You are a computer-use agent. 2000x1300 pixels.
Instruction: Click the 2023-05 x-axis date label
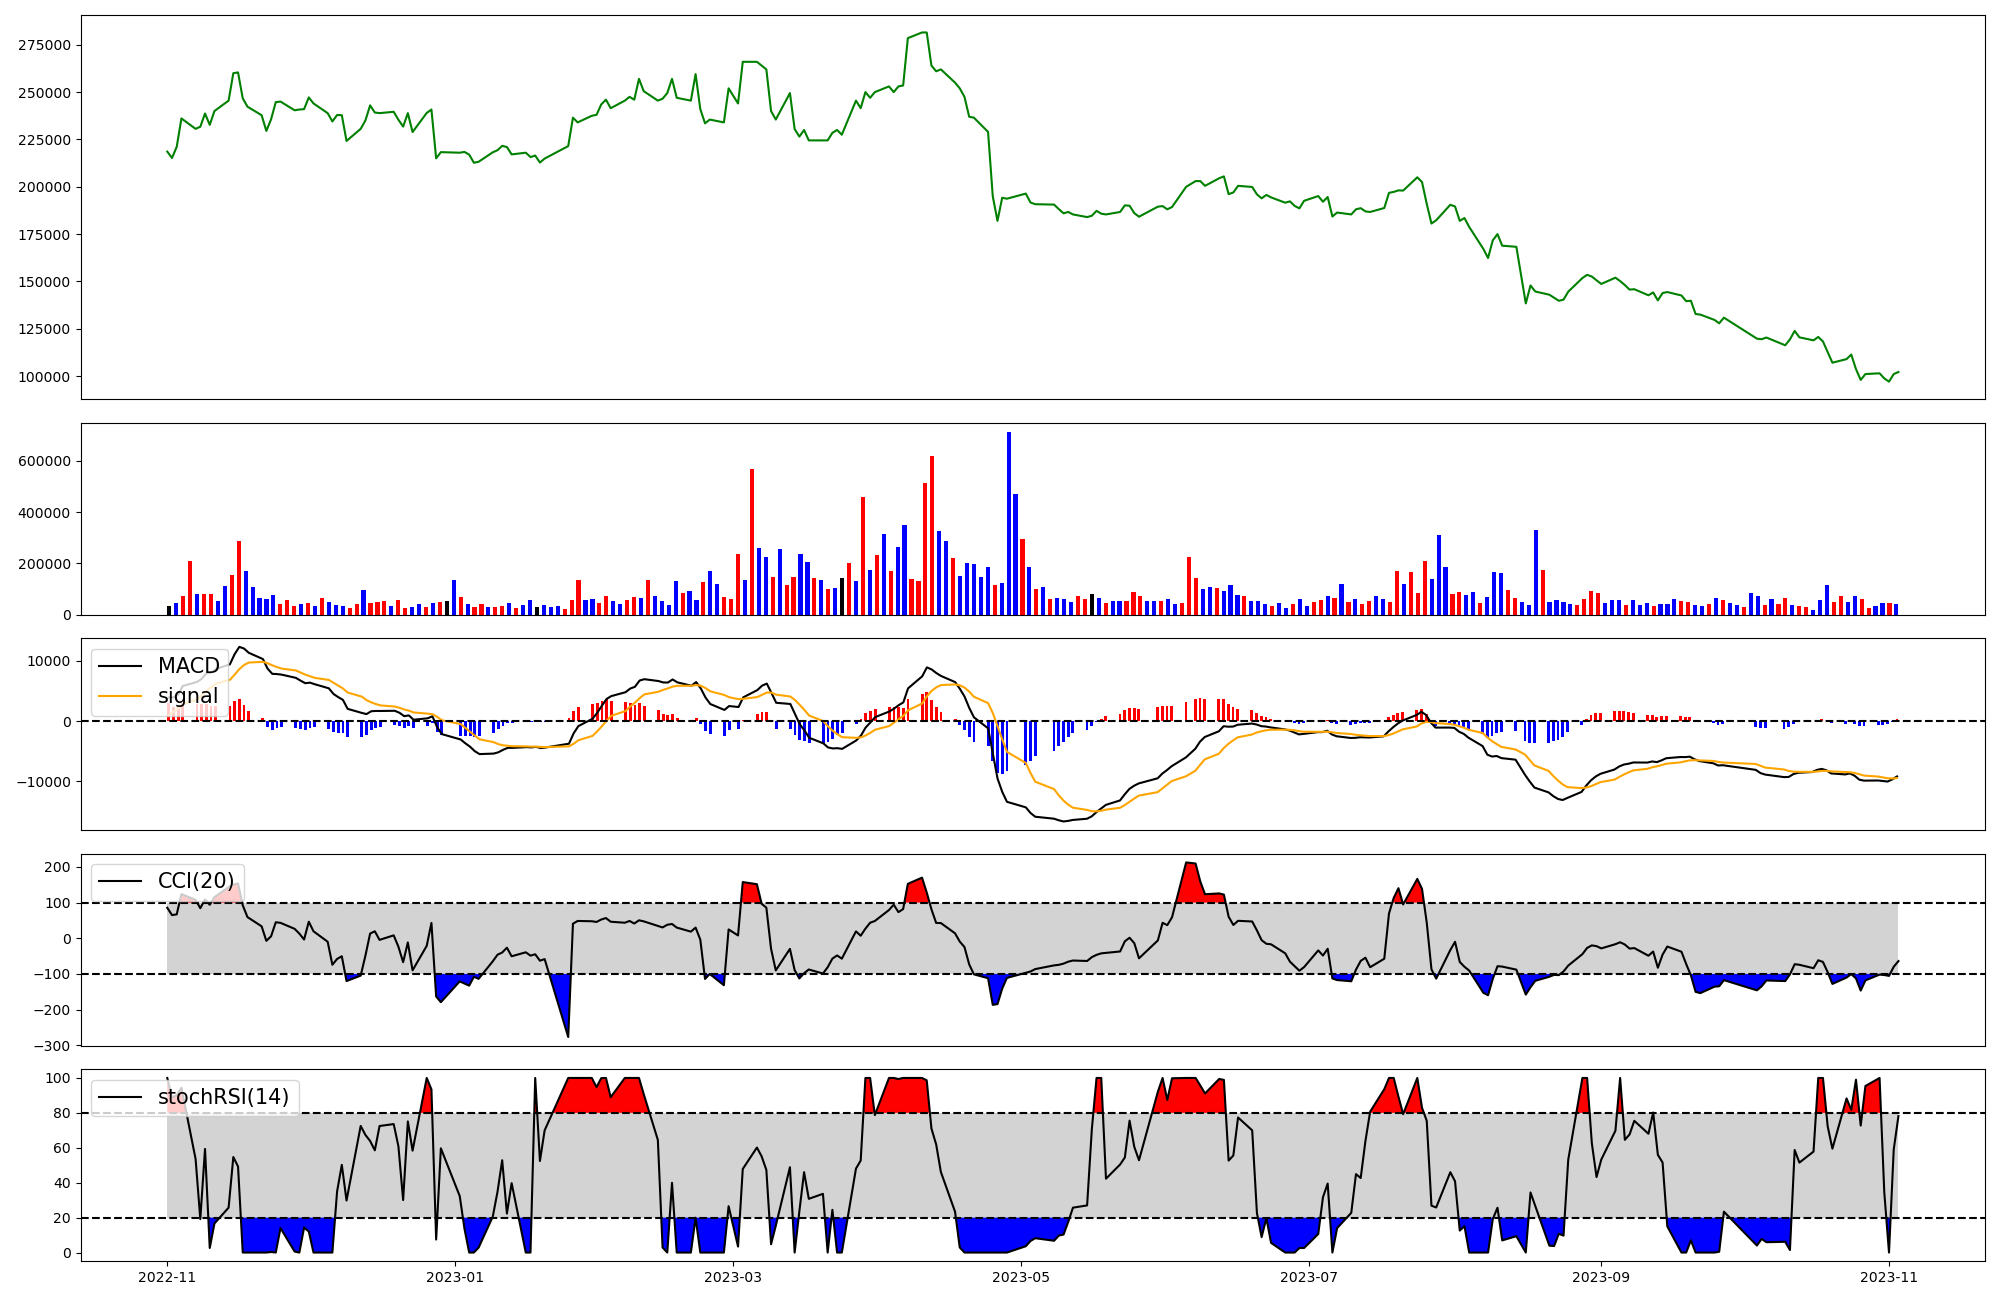[x=1021, y=1277]
